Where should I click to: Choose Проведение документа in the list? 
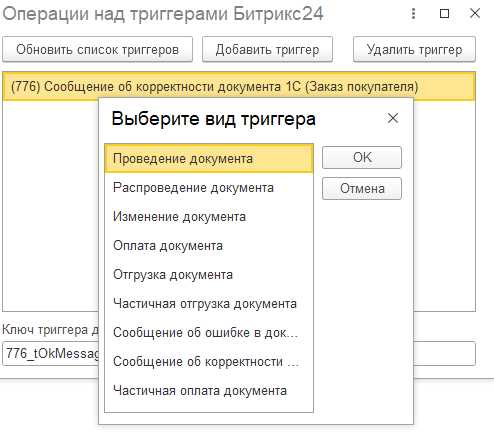pyautogui.click(x=209, y=158)
